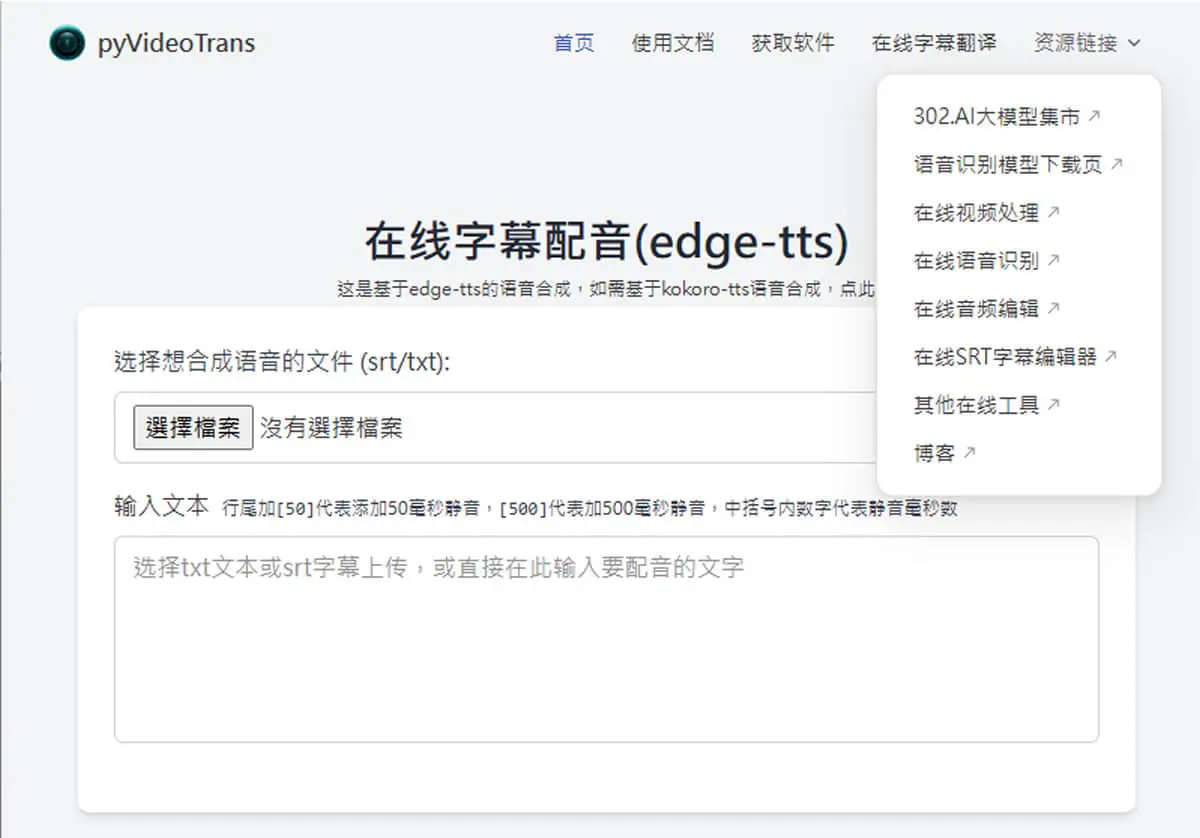Click external-link arrow beside 博客

click(x=969, y=453)
